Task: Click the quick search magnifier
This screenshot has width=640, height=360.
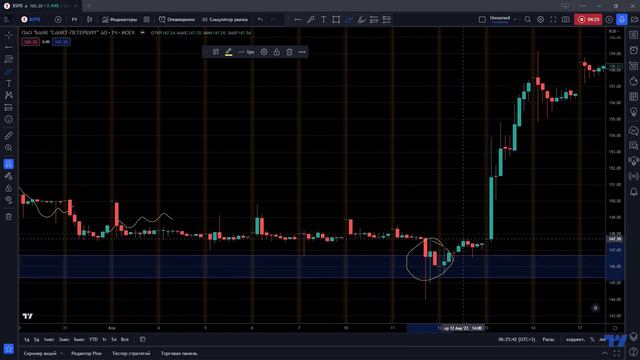Action: click(528, 20)
